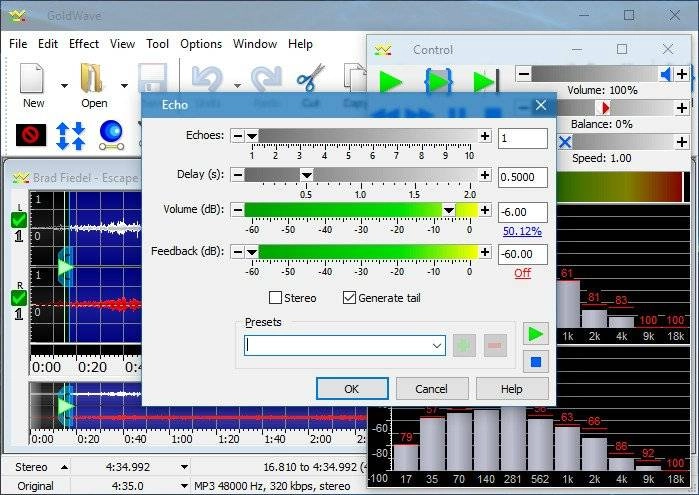Click the blue speaker volume icon
Screen dimensions: 699x495
(x=666, y=74)
